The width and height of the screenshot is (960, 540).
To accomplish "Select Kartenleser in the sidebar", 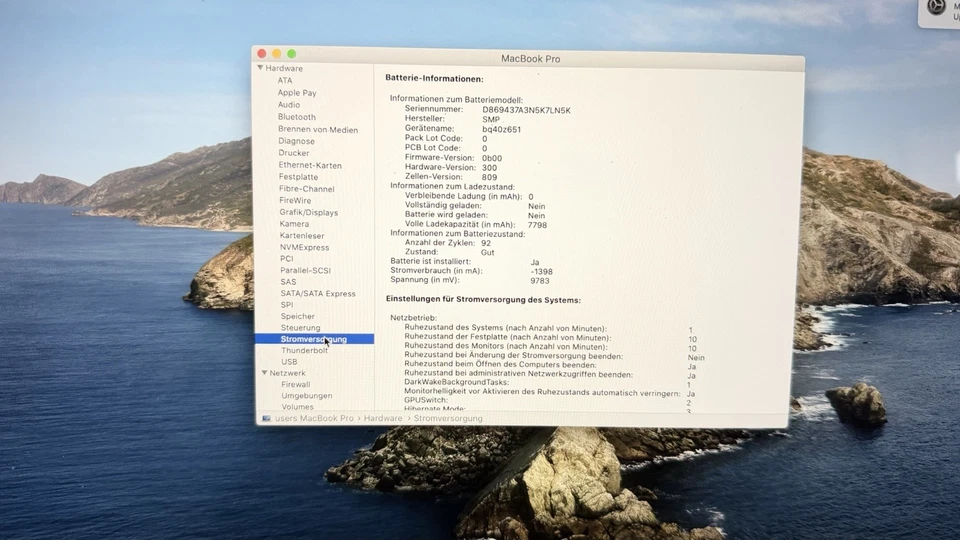I will [x=302, y=236].
